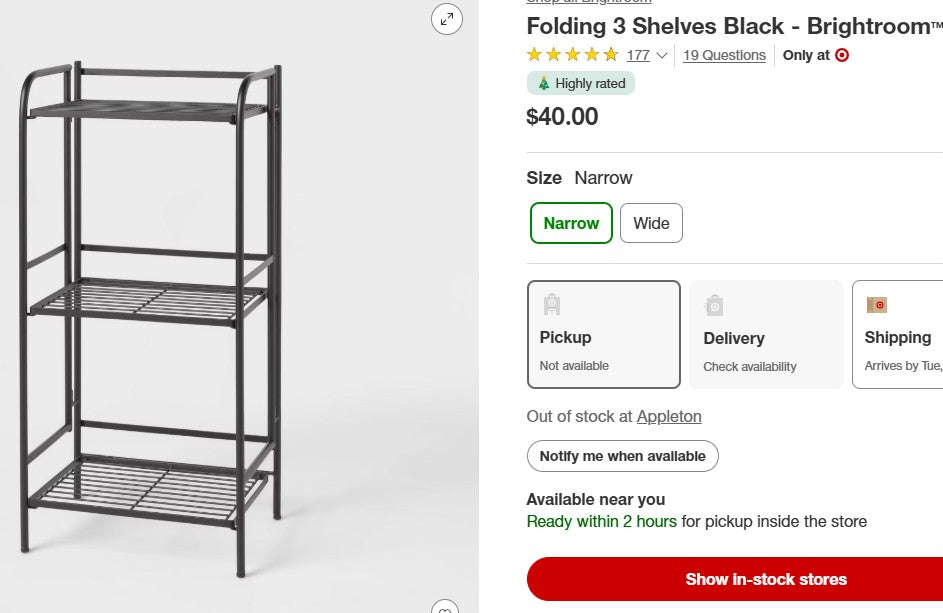Image resolution: width=943 pixels, height=613 pixels.
Task: Switch to the Delivery tab
Action: pos(766,334)
